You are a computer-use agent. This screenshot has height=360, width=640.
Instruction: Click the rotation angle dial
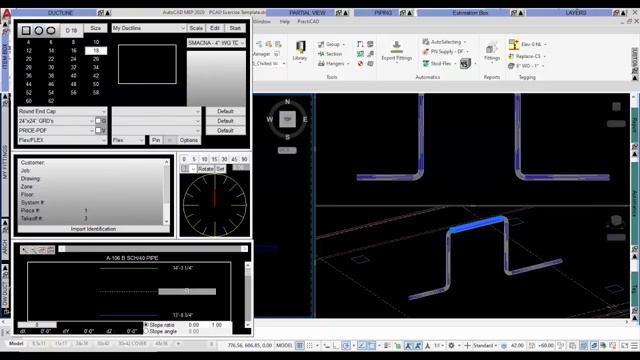(215, 205)
